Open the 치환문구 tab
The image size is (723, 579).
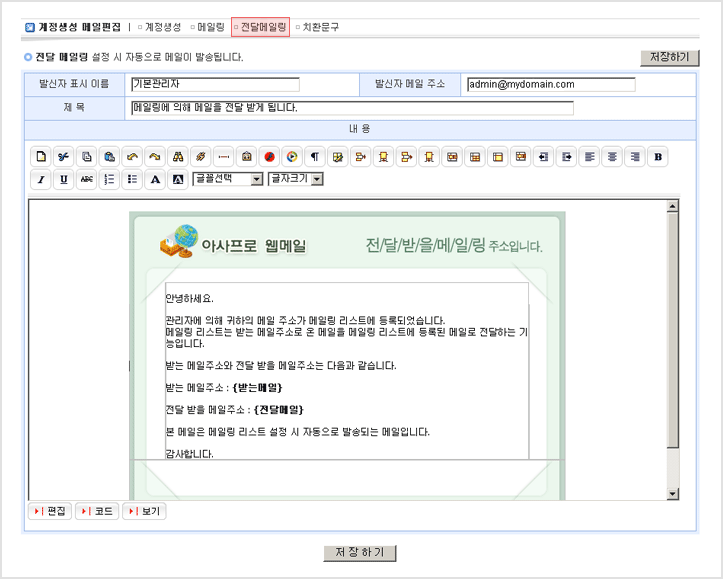pos(318,27)
